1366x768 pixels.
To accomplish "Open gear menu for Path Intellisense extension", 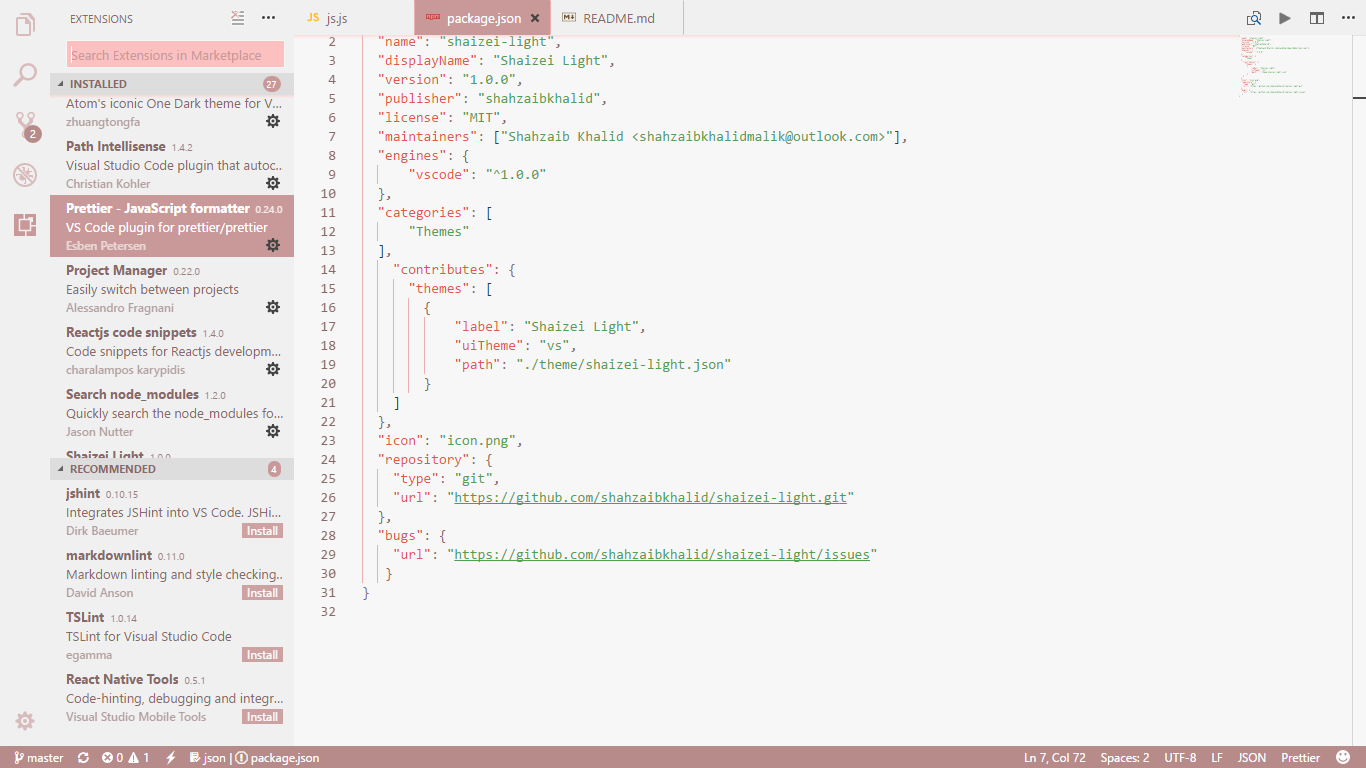I will pos(273,183).
